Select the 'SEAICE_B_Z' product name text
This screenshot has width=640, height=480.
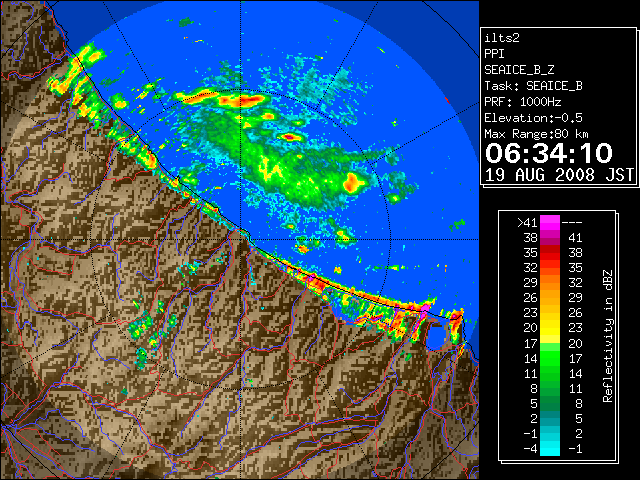click(519, 70)
